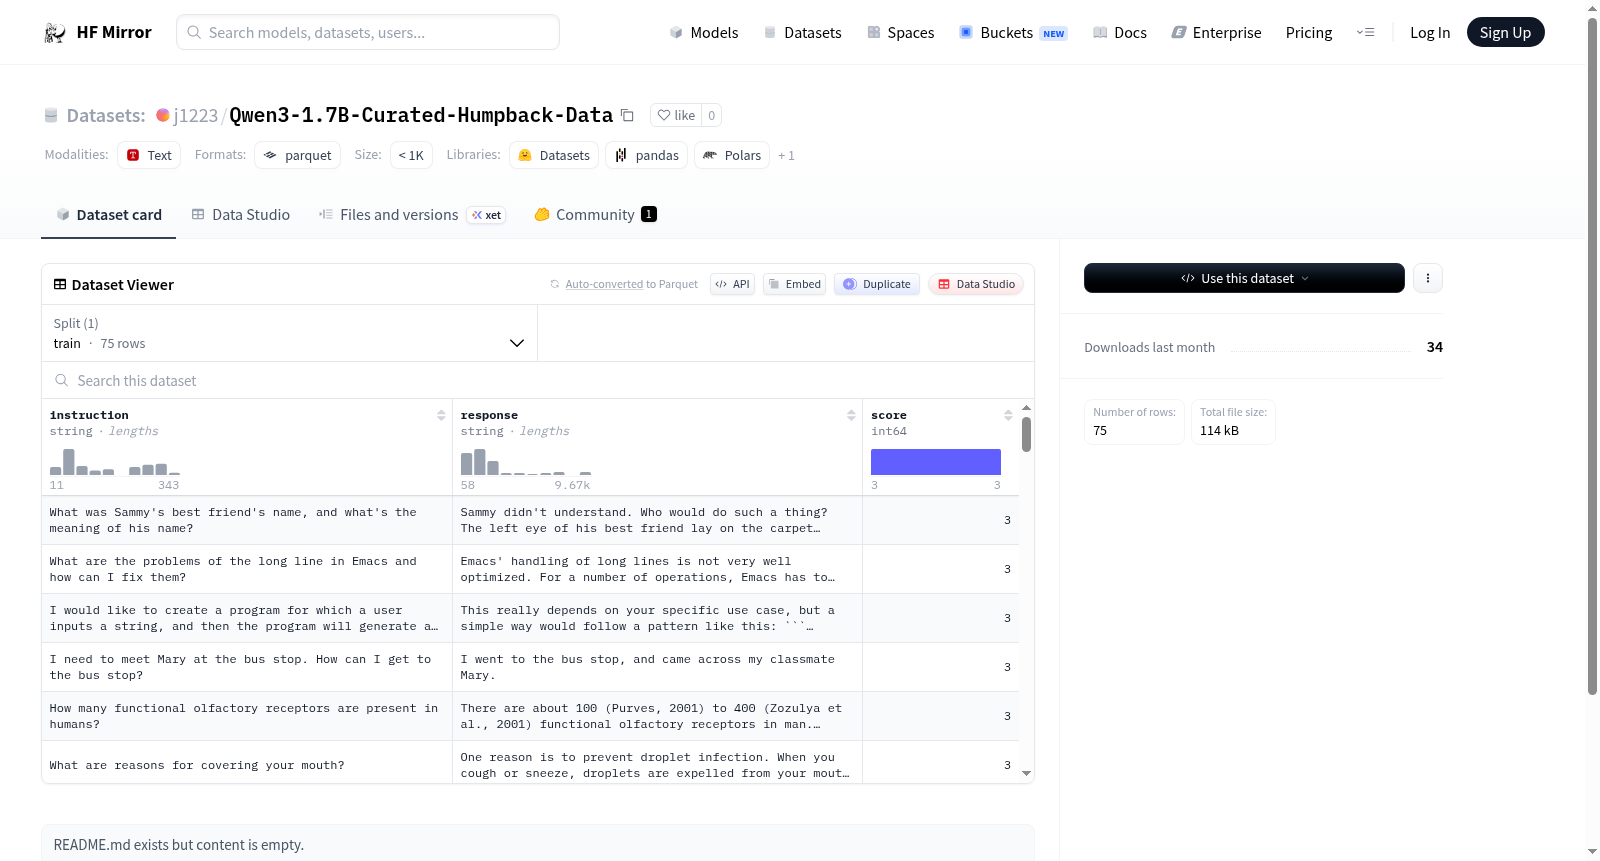Viewport: 1600px width, 861px height.
Task: Open the Use this dataset dropdown
Action: [1244, 278]
